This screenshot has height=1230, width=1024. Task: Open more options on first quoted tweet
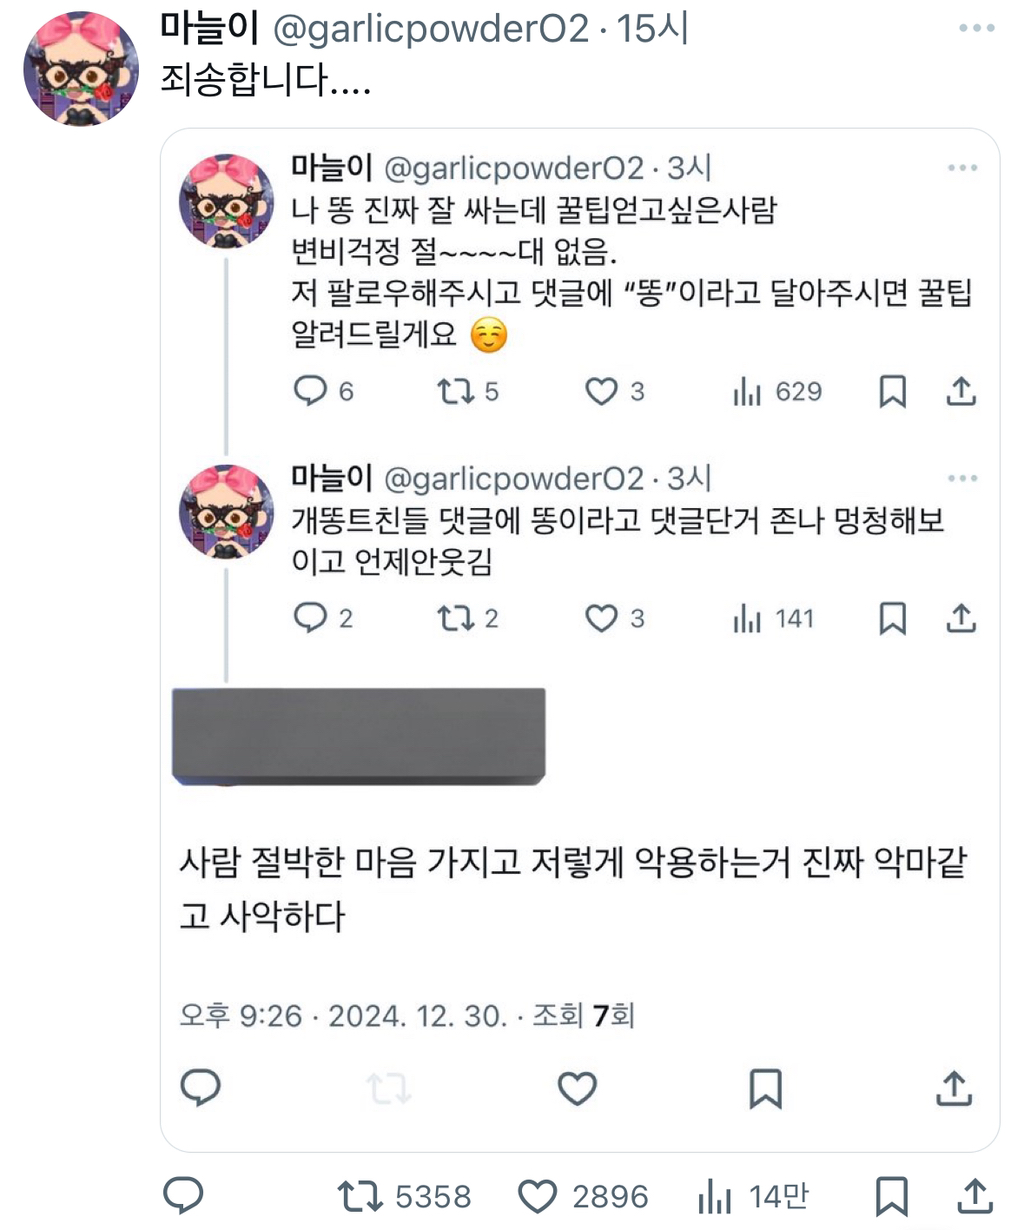[962, 168]
